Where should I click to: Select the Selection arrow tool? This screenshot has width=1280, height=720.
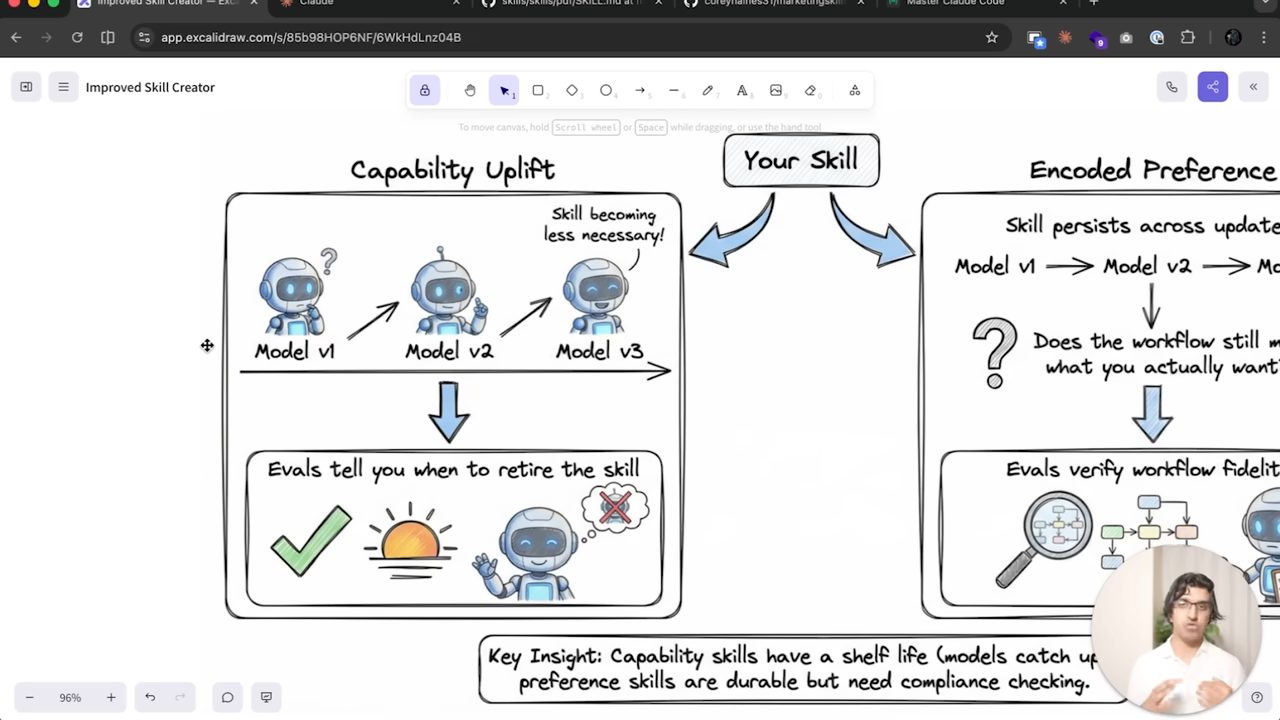504,90
